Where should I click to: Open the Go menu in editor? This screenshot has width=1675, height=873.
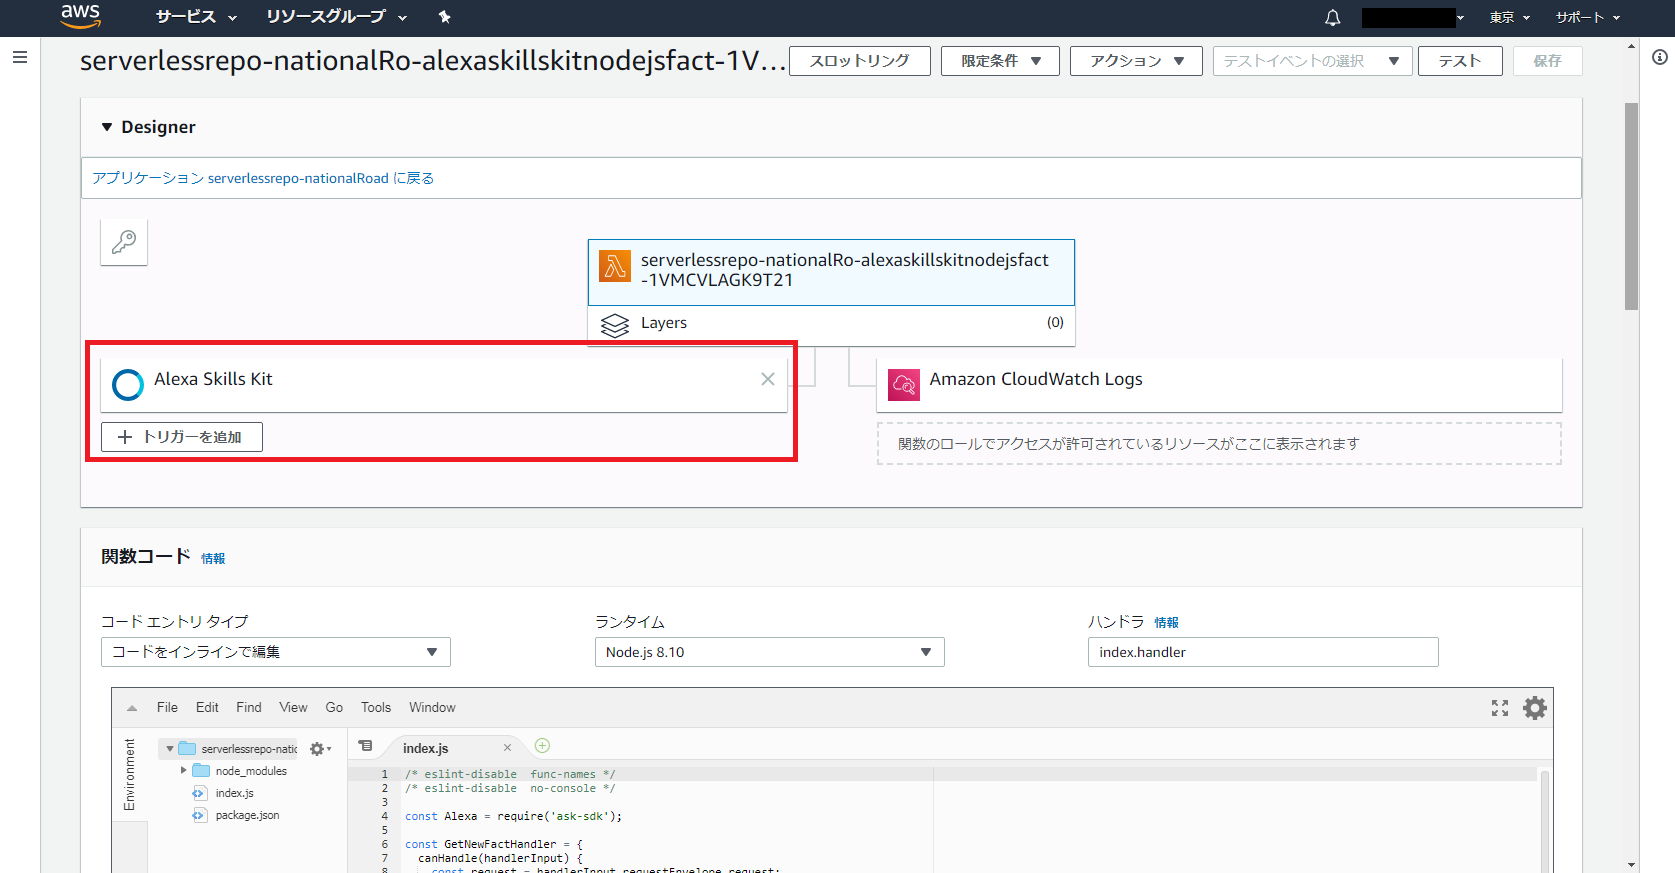[334, 707]
